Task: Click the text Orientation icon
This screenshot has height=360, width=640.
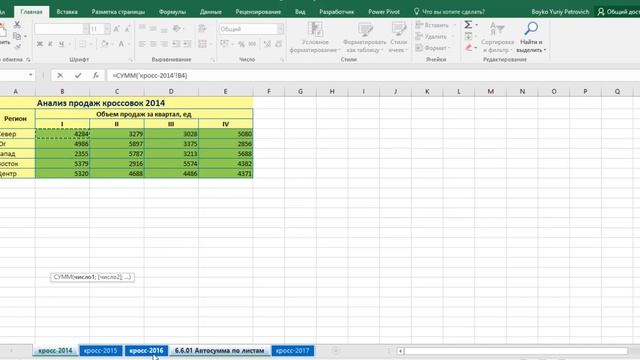Action: 177,29
